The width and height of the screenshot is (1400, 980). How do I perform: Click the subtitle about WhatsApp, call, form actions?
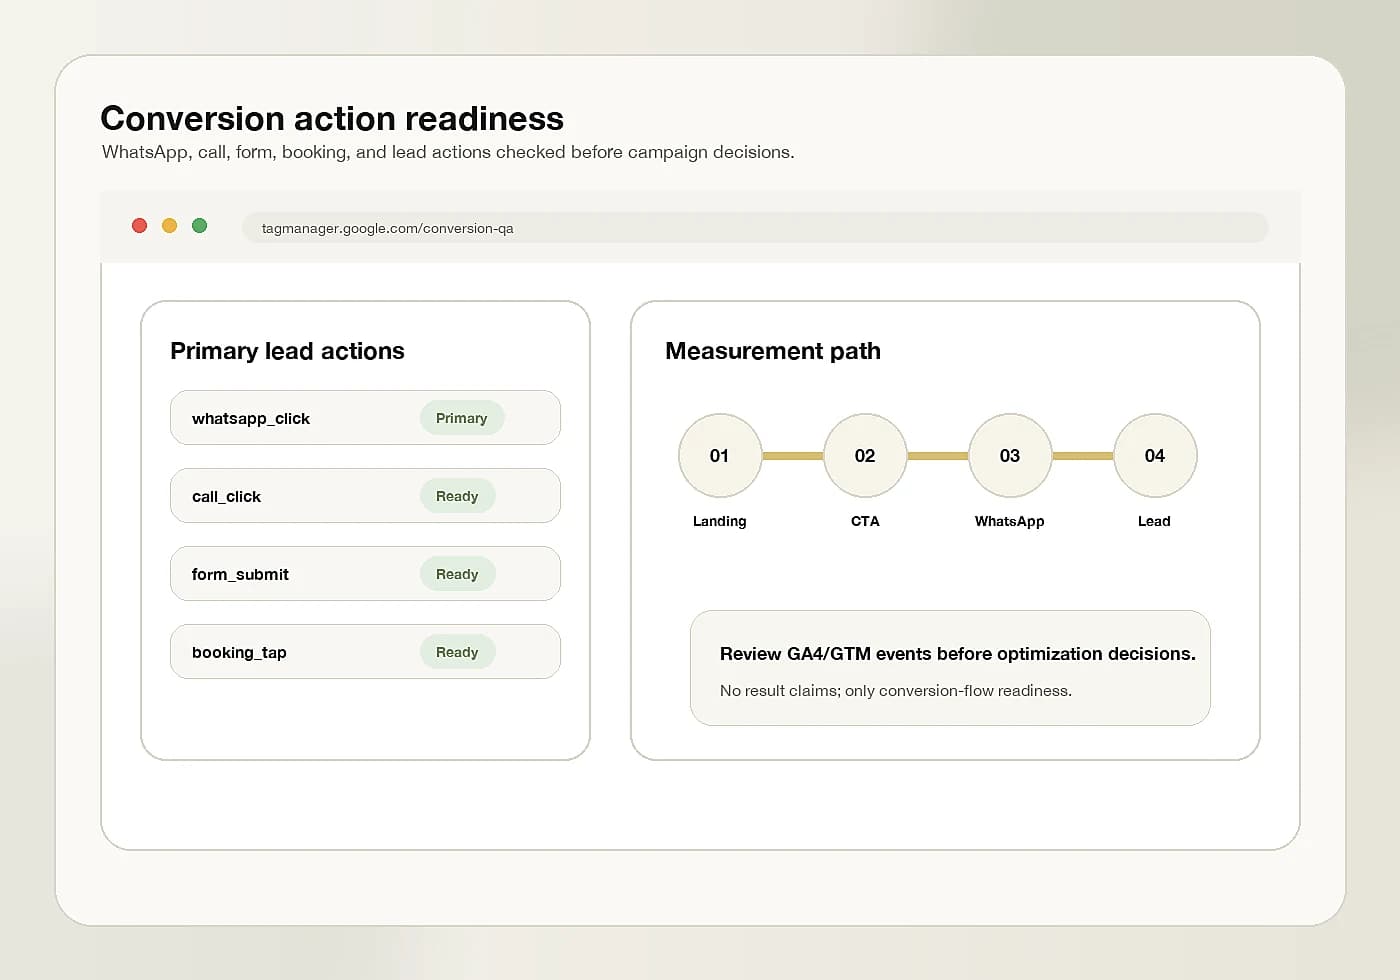click(448, 152)
